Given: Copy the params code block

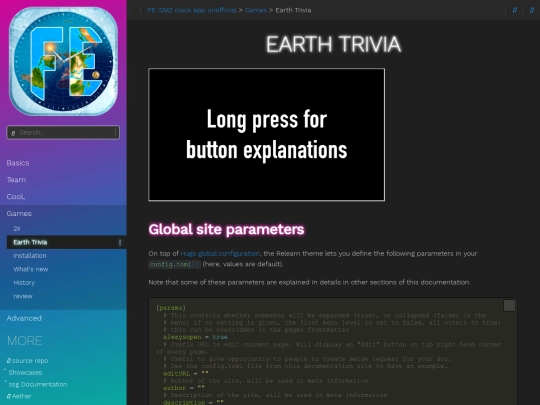Looking at the screenshot, I should click(509, 305).
